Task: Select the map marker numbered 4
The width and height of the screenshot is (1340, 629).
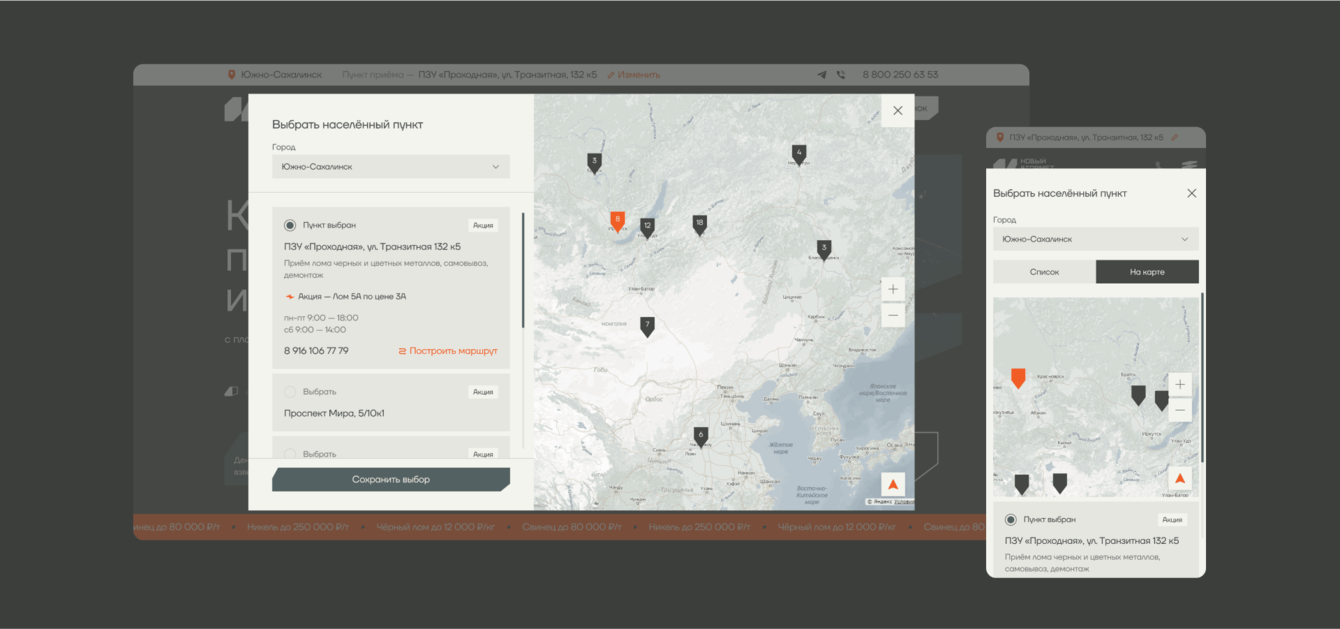Action: tap(798, 155)
